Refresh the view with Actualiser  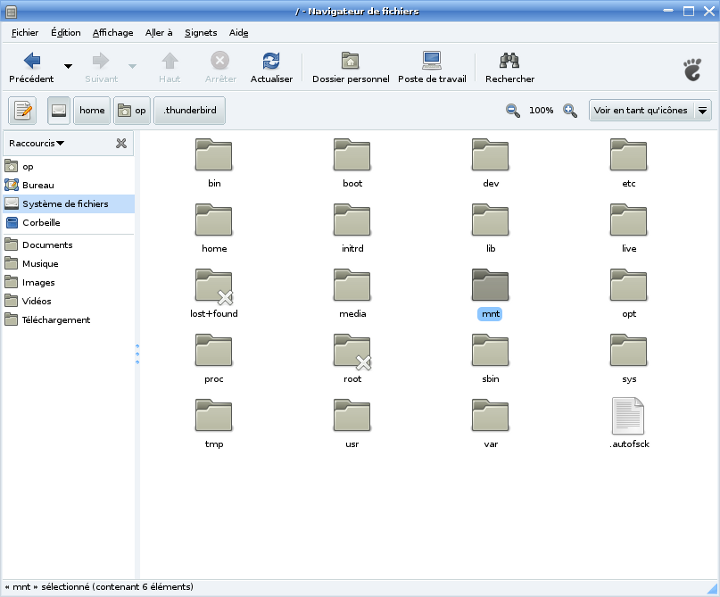point(271,68)
